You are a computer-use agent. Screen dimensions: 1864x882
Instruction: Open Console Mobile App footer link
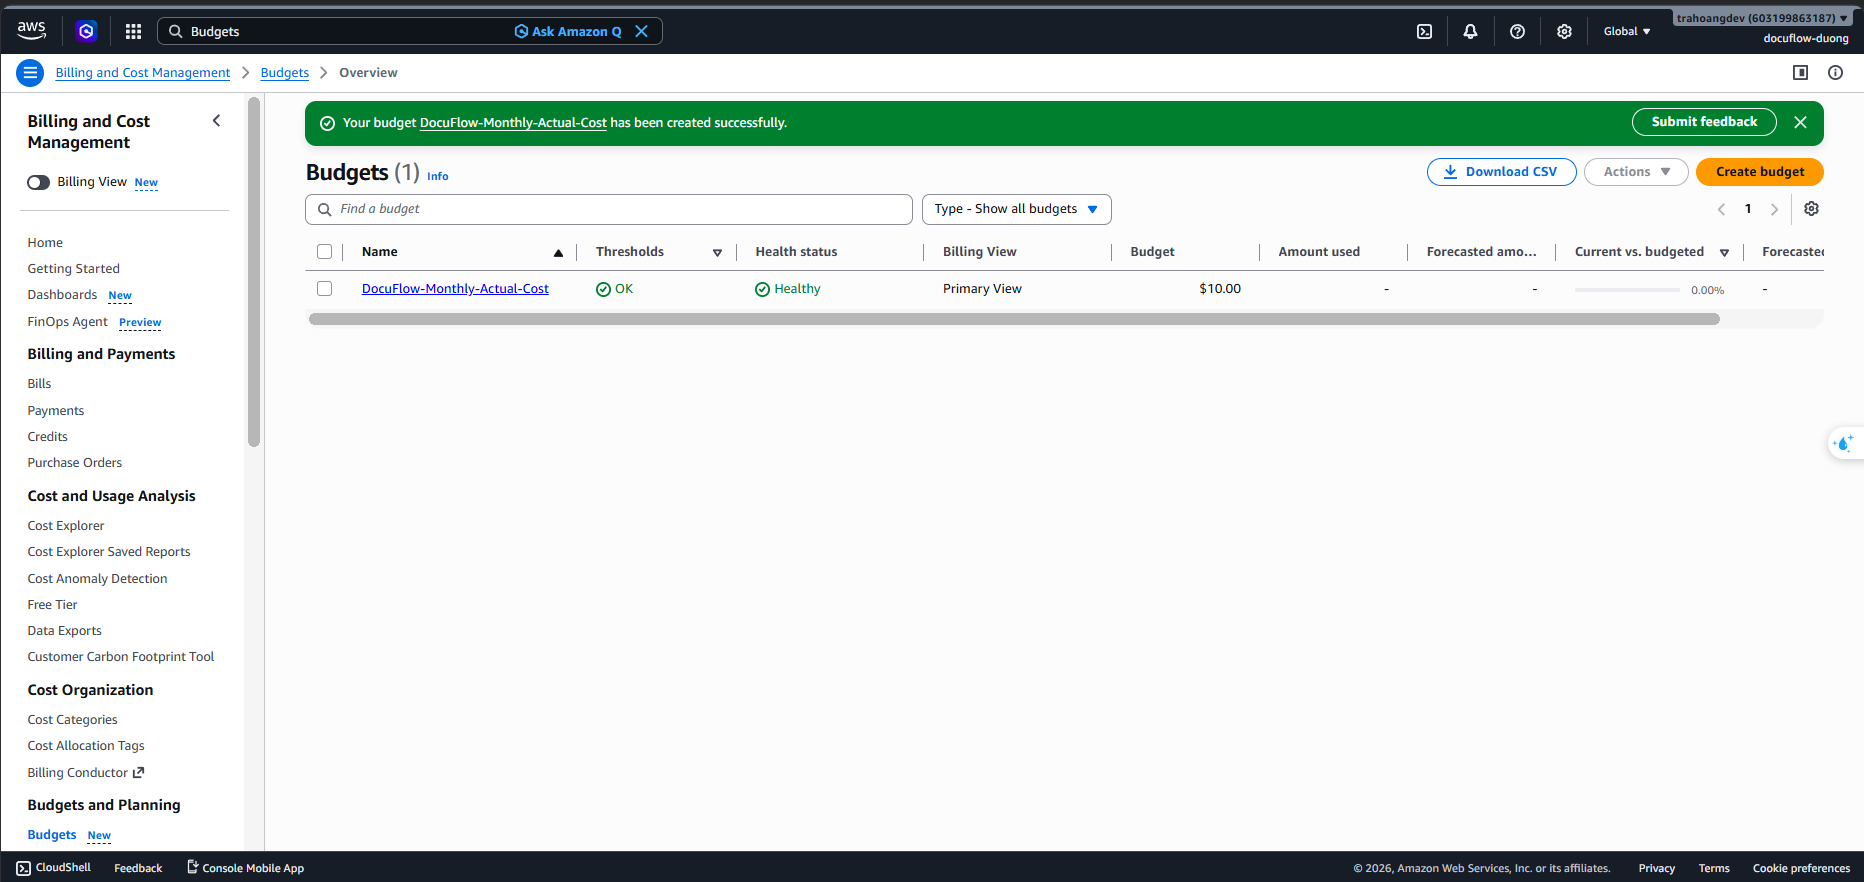point(245,868)
